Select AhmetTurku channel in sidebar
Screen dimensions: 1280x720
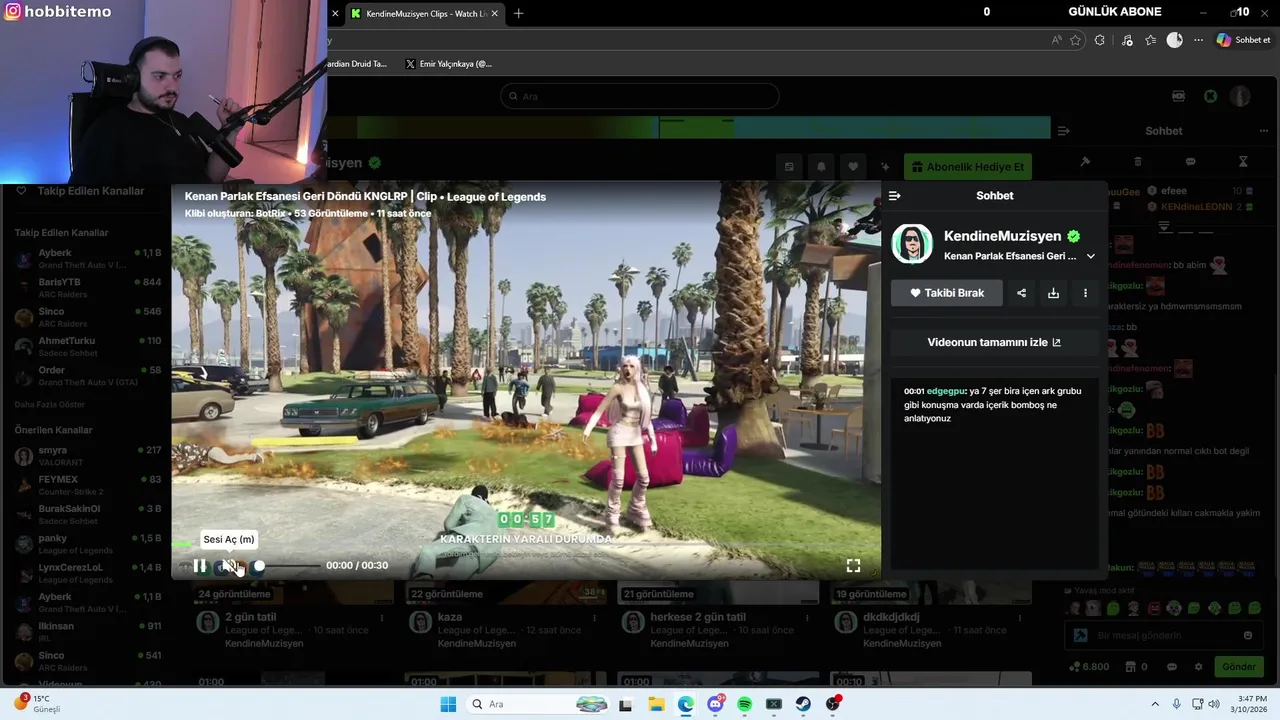(x=88, y=346)
